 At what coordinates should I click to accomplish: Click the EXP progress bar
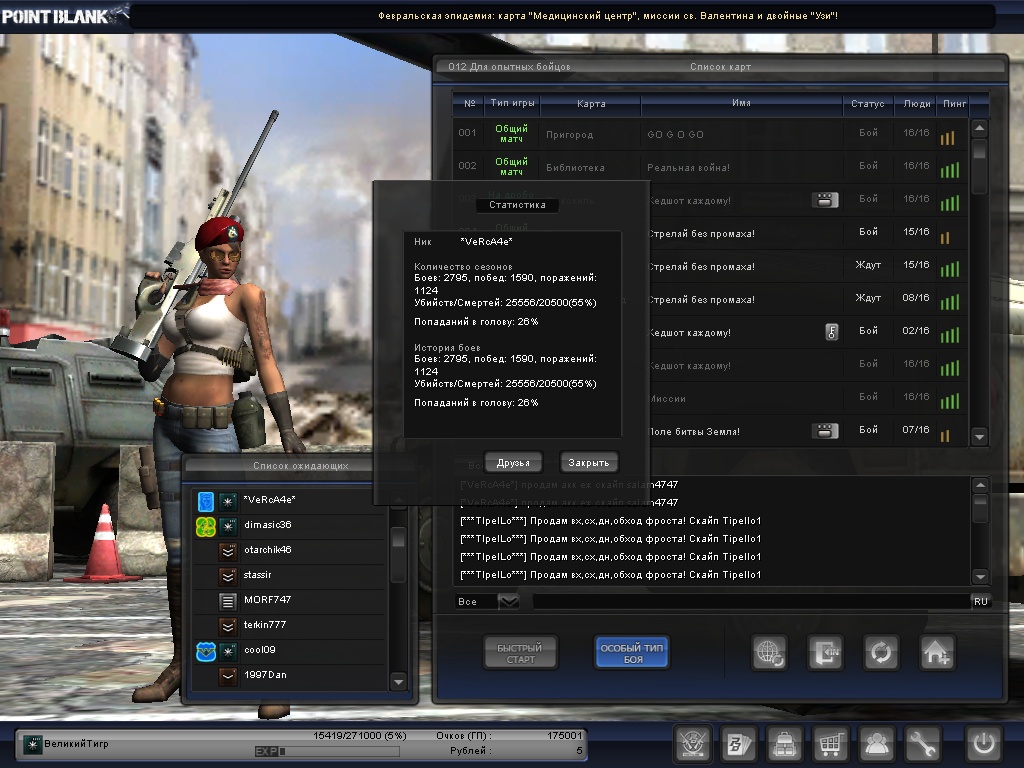(327, 751)
